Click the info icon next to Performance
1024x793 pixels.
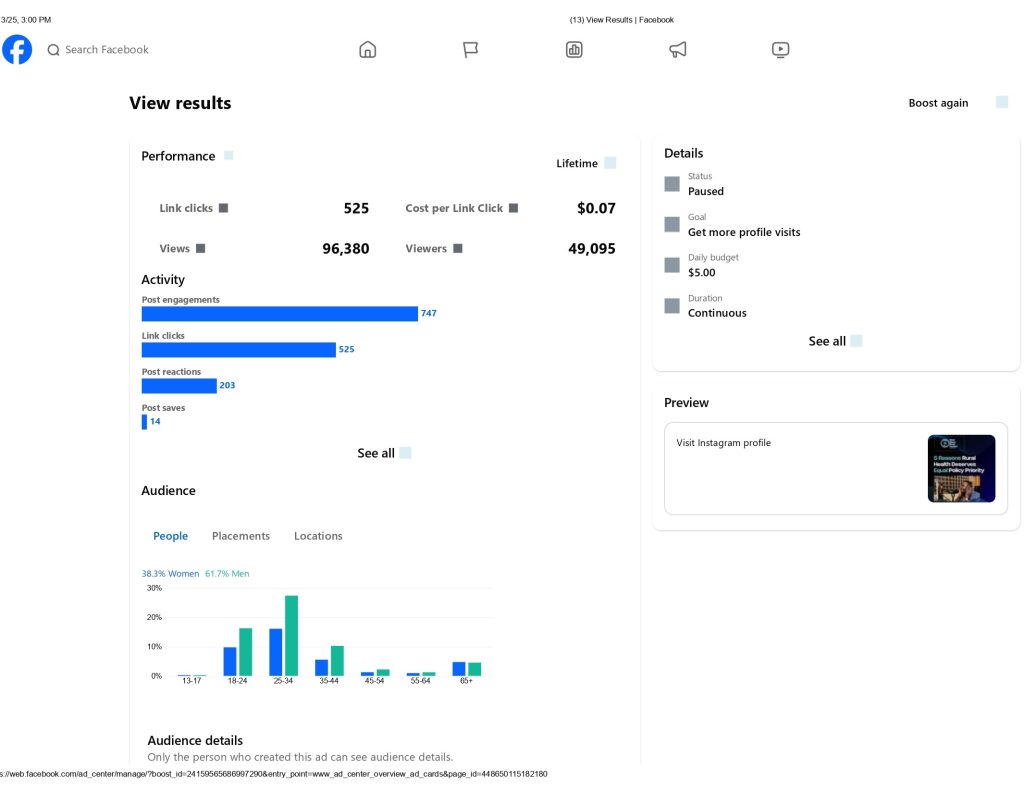coord(229,155)
